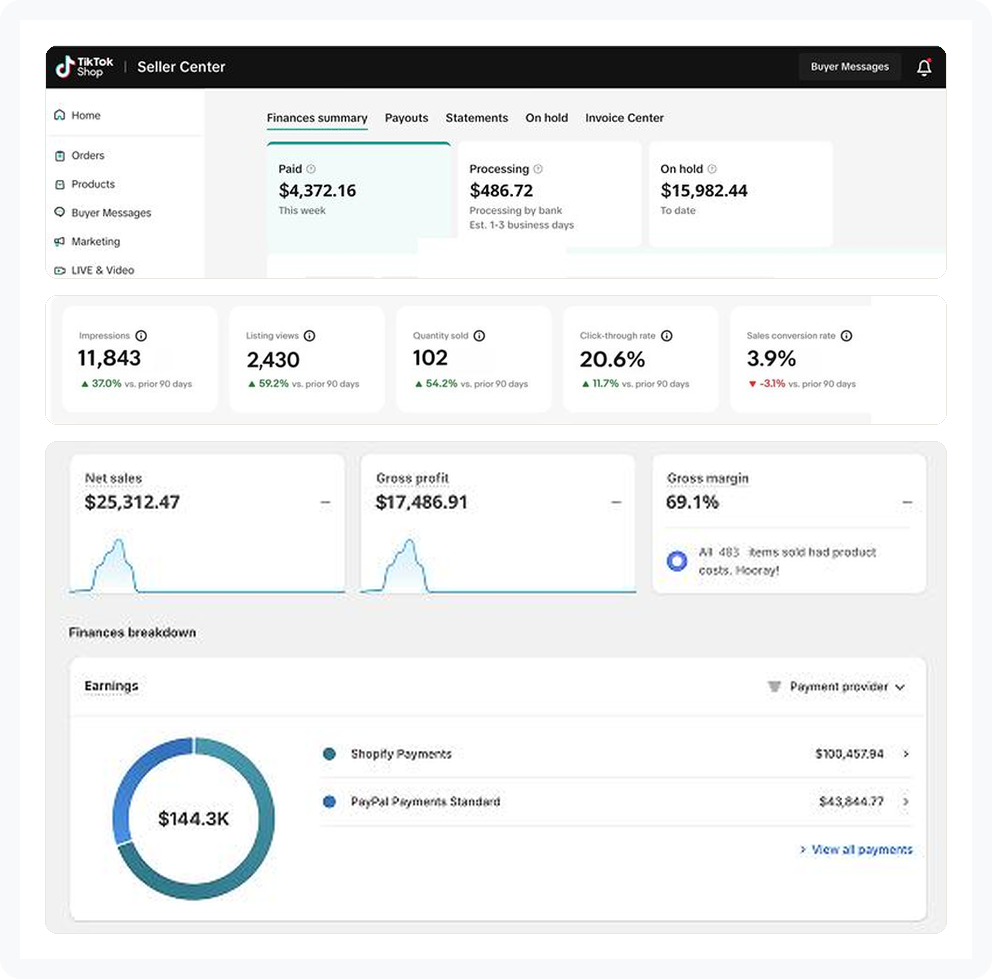
Task: Select the Finances summary tab
Action: point(317,118)
